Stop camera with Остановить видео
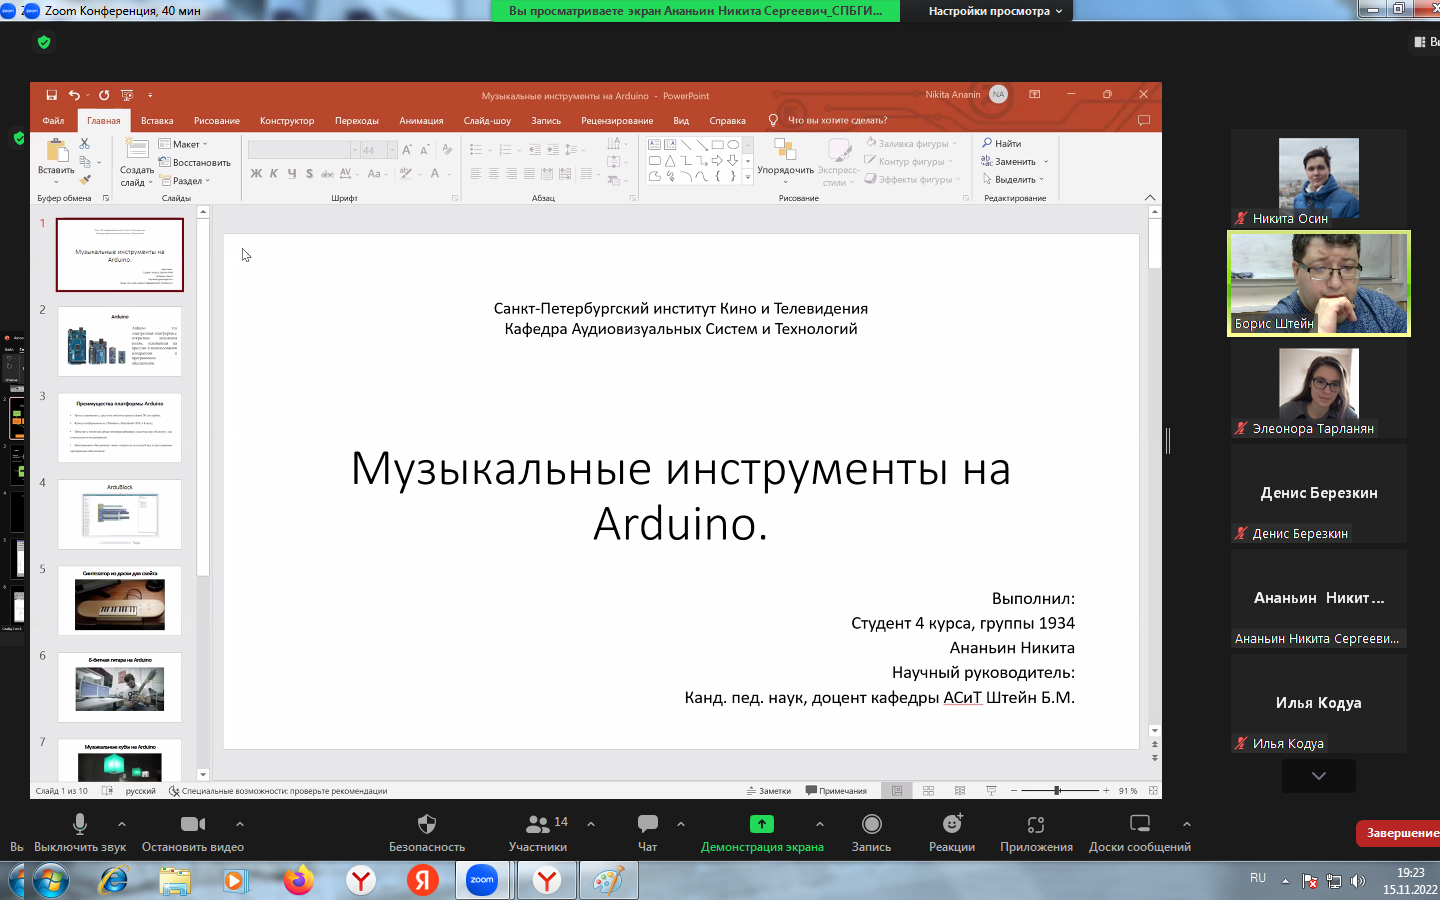Screen dimensions: 1440x900 193,833
